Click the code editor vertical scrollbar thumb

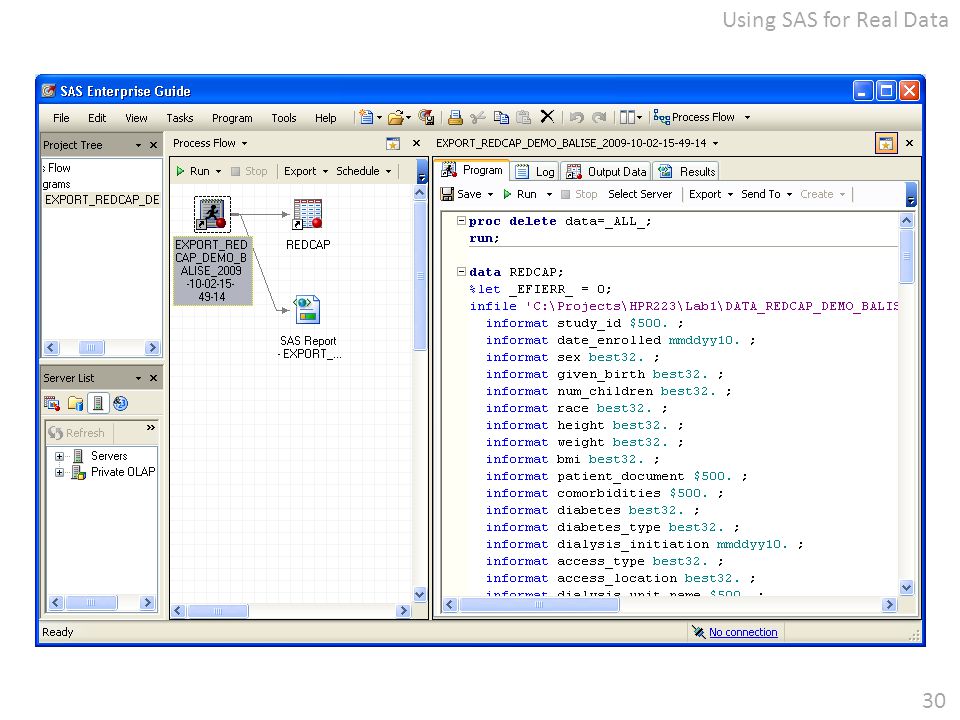[x=907, y=256]
